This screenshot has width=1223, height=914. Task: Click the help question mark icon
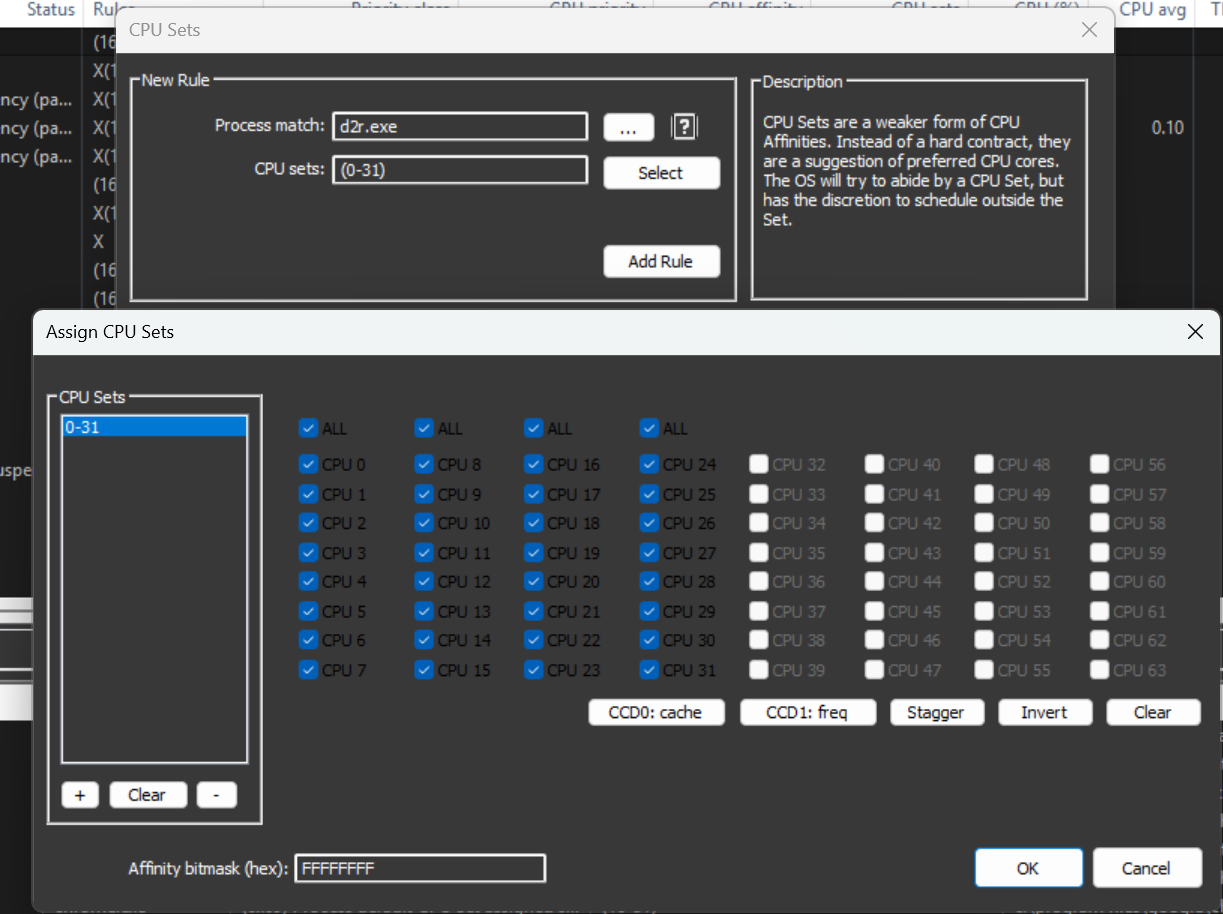click(x=684, y=127)
